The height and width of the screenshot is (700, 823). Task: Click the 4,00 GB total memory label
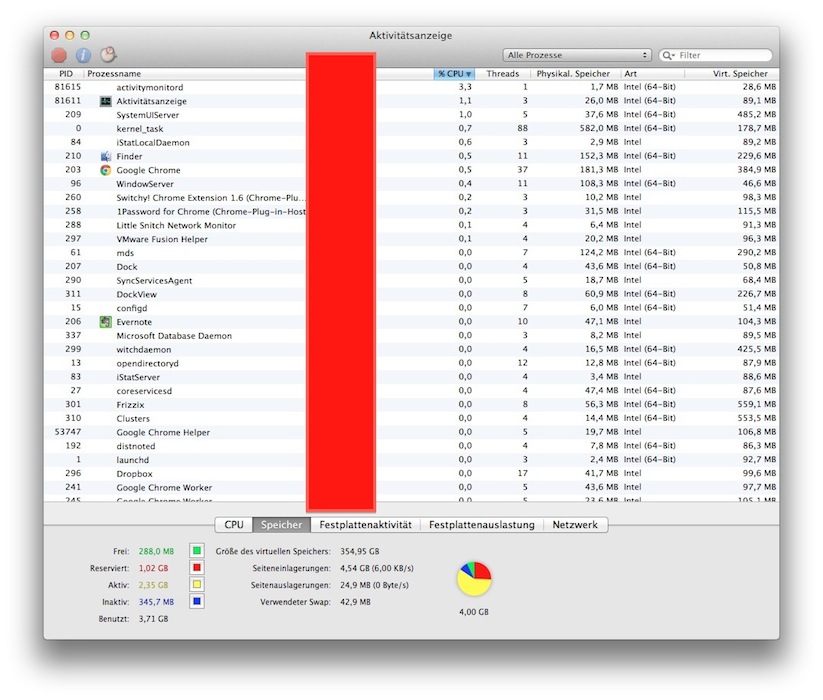(474, 612)
